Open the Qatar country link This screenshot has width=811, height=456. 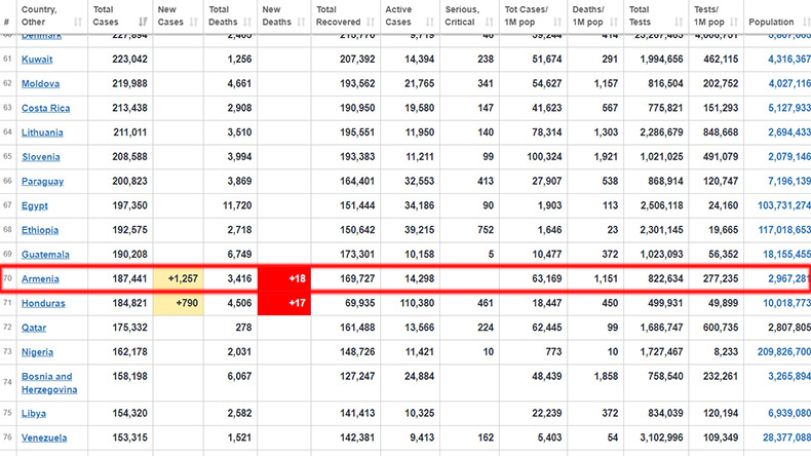[x=34, y=328]
